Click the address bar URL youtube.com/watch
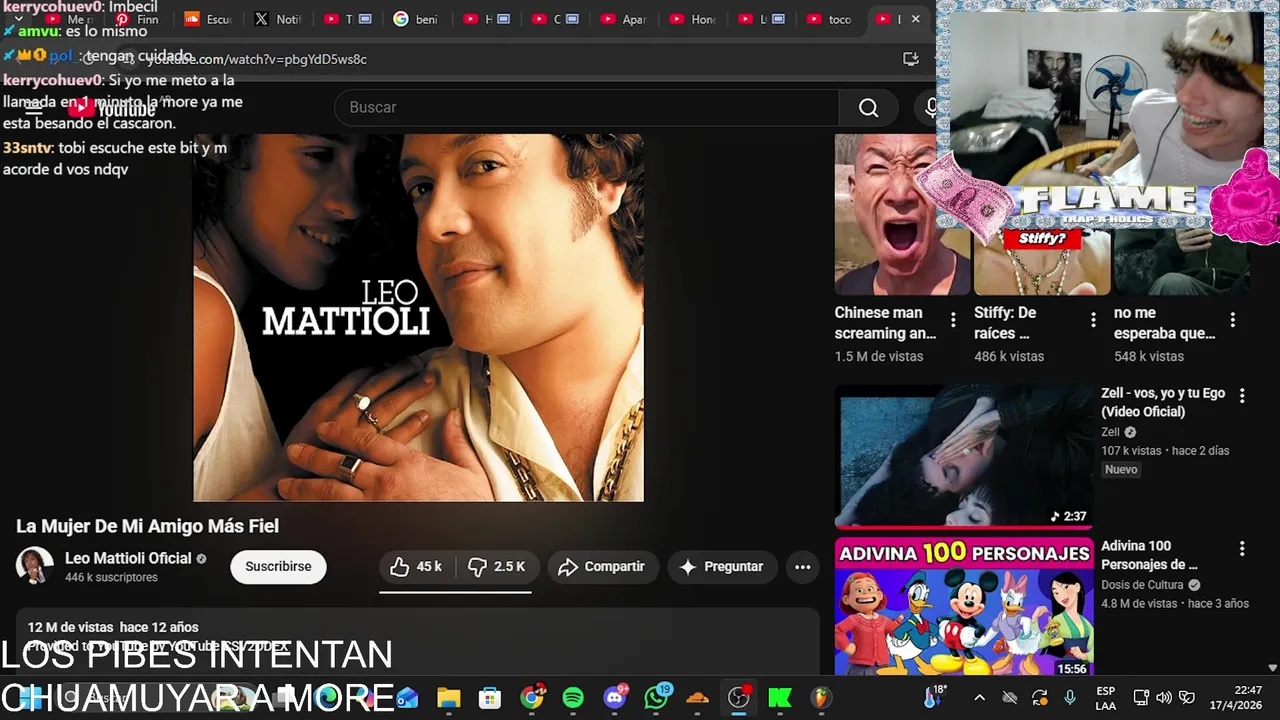This screenshot has height=720, width=1280. pos(256,59)
